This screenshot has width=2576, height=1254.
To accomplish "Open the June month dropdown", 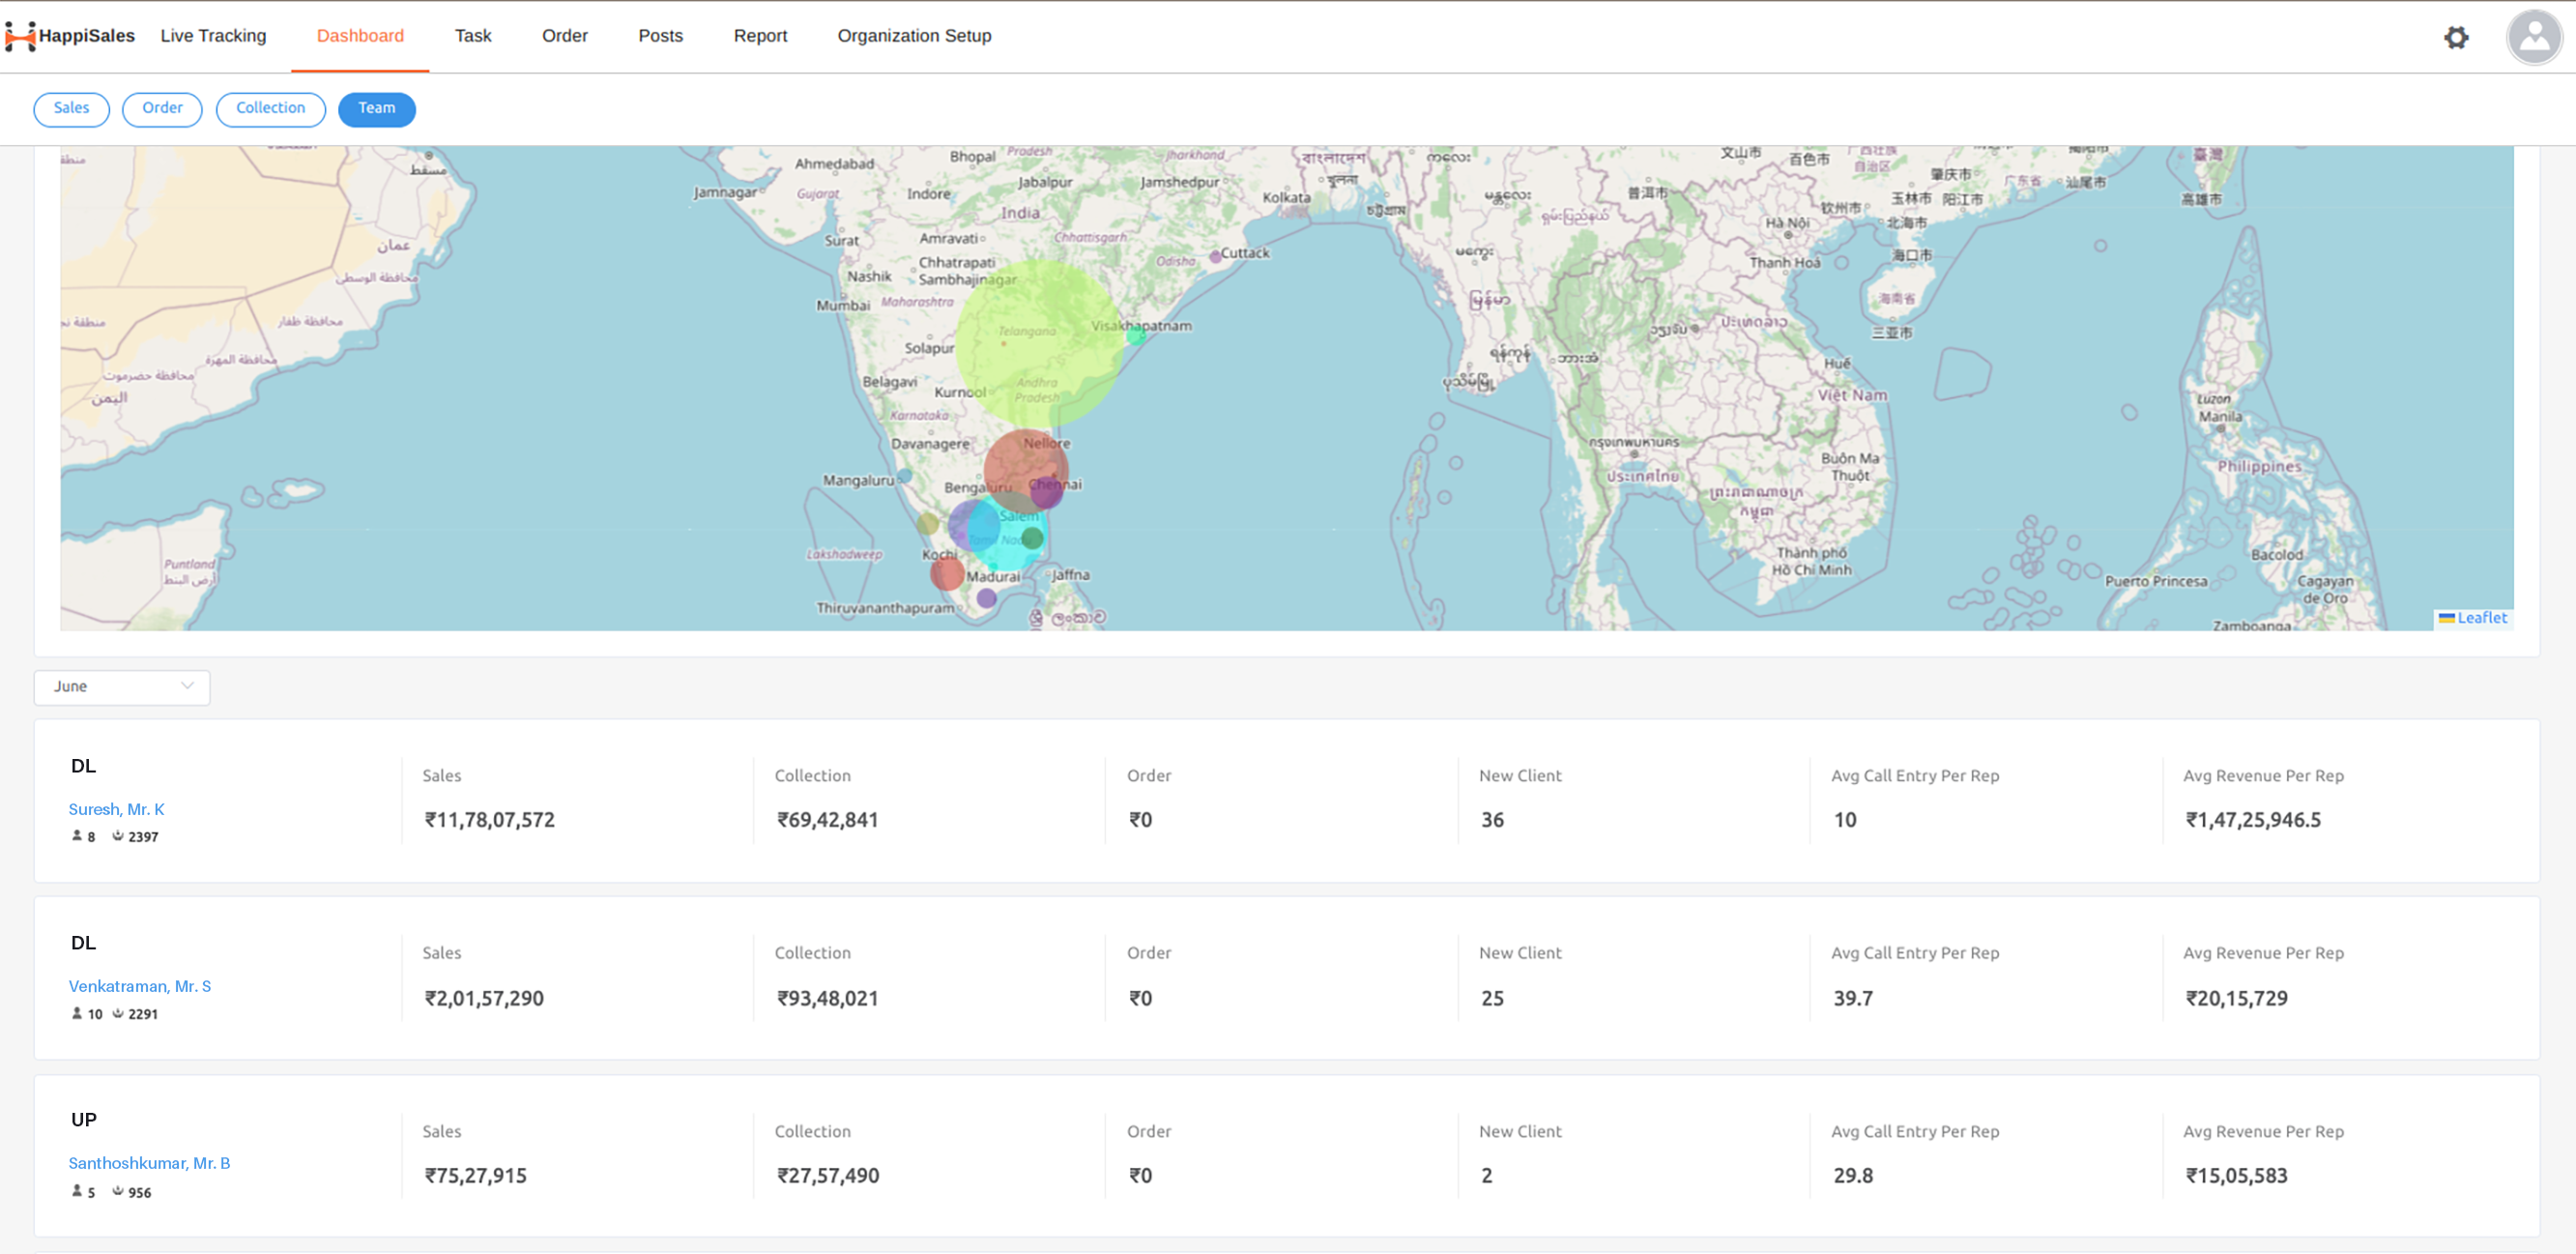I will 122,687.
